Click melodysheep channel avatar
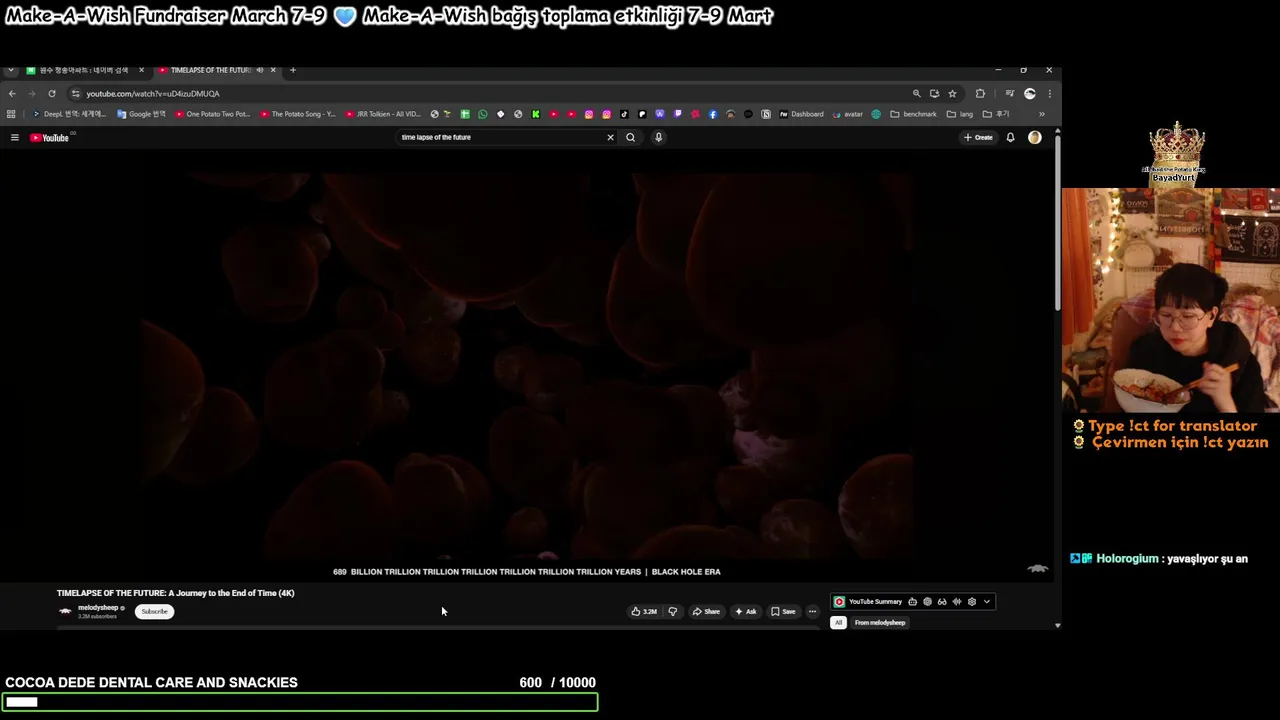 [65, 611]
